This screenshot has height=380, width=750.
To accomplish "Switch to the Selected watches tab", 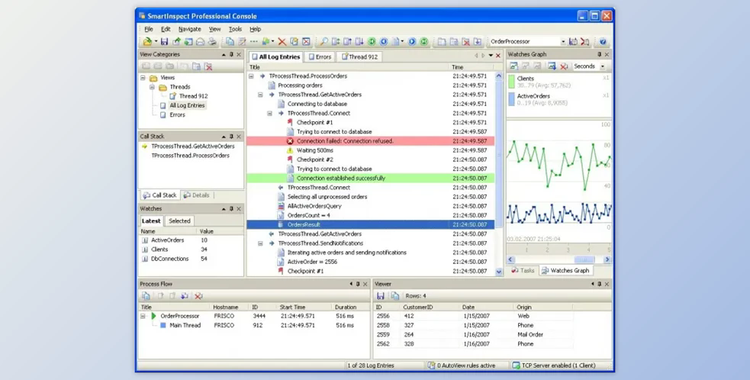I will pos(179,221).
